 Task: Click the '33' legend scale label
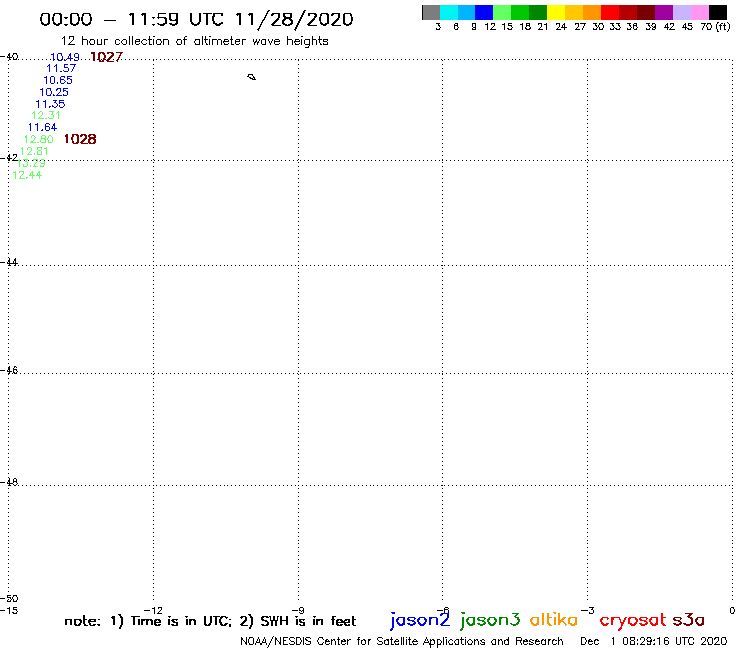615,26
